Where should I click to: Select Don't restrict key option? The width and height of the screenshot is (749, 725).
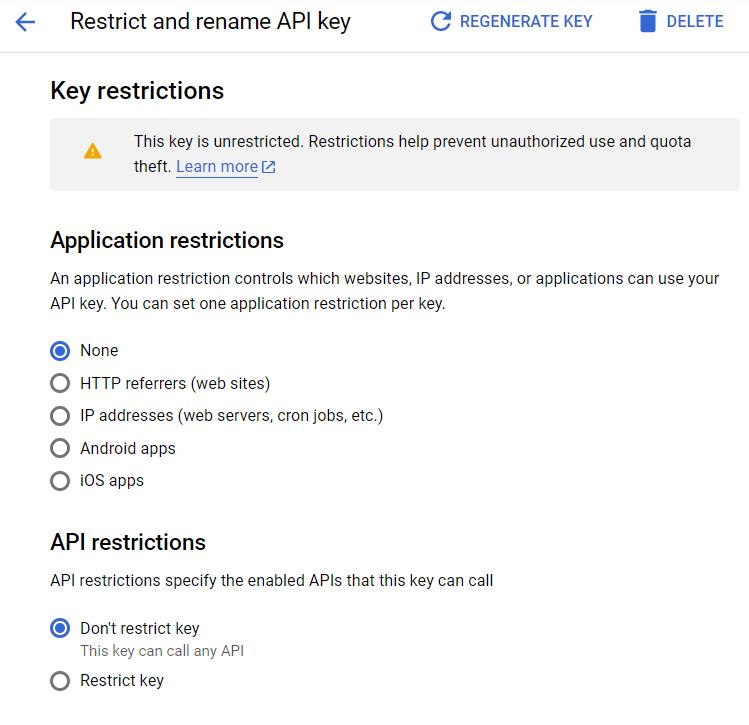point(60,629)
